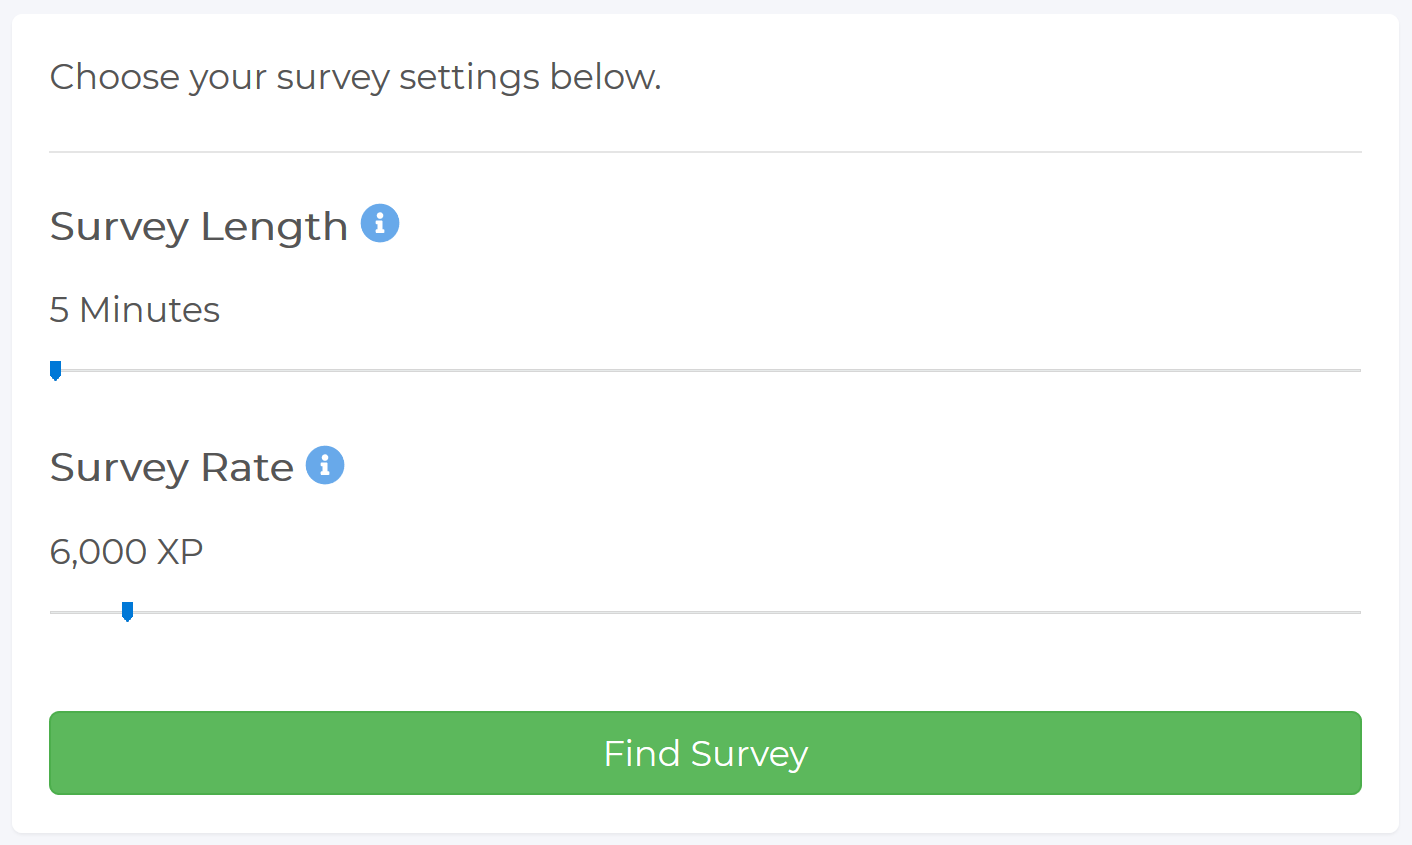
Task: Show the Survey Rate info tooltip icon
Action: pos(325,465)
